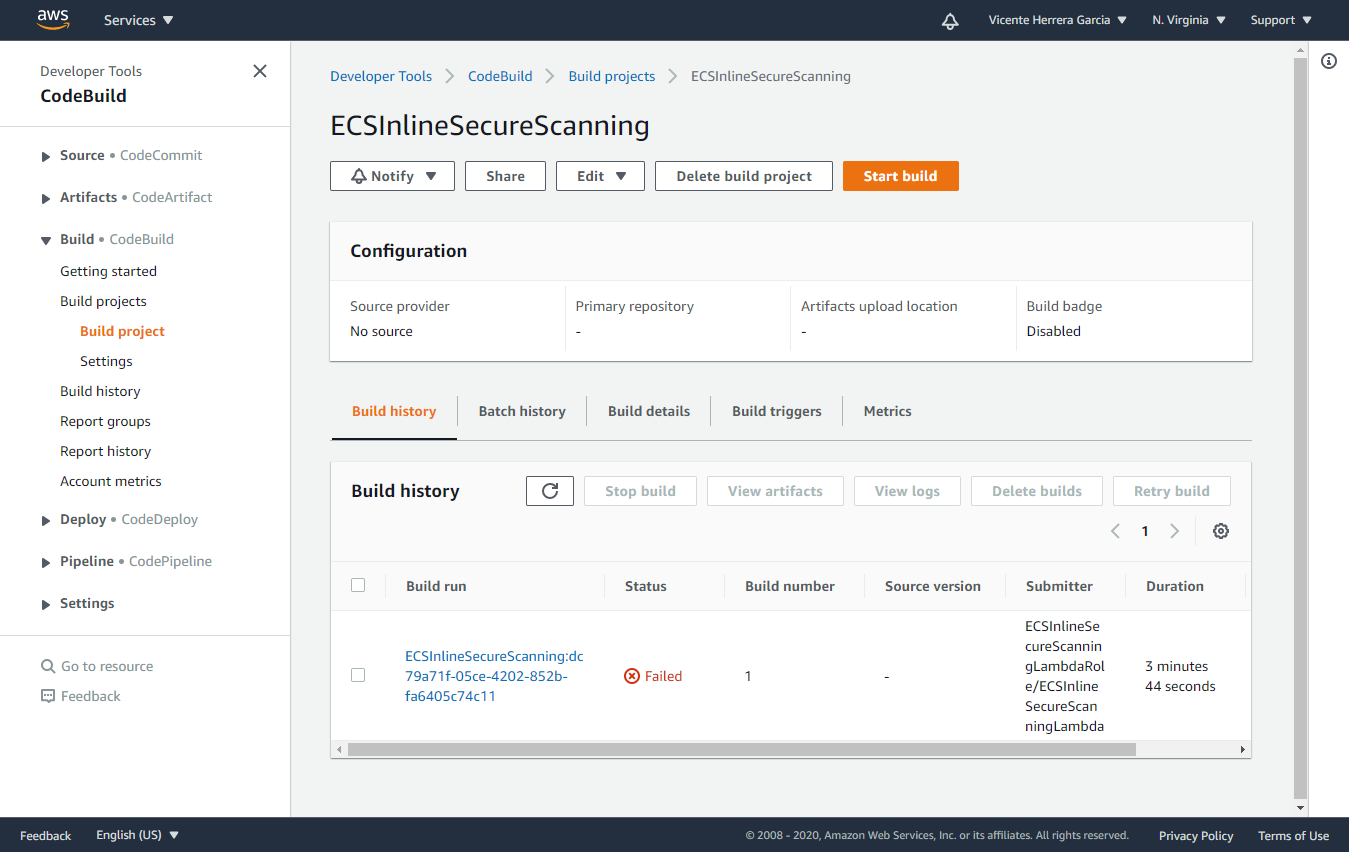The height and width of the screenshot is (852, 1349).
Task: Open build history table settings gear
Action: point(1221,531)
